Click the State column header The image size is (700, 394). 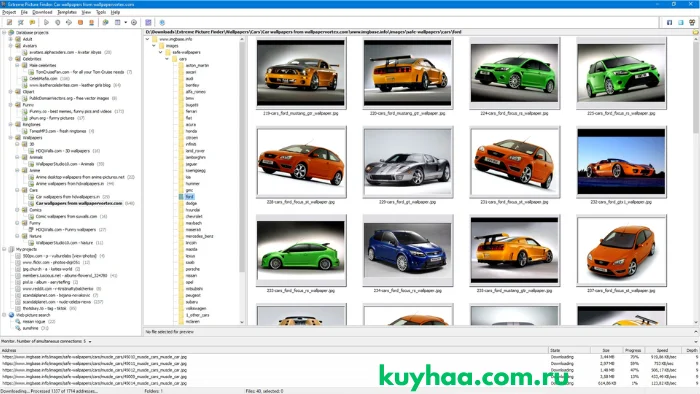[569, 351]
